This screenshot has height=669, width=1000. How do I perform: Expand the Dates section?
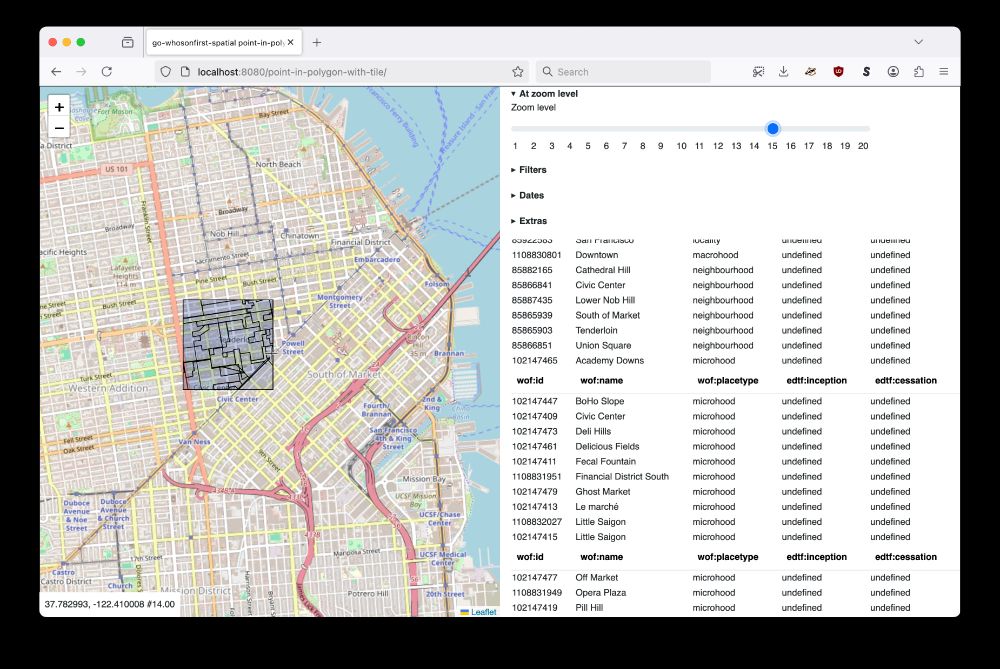click(x=531, y=196)
